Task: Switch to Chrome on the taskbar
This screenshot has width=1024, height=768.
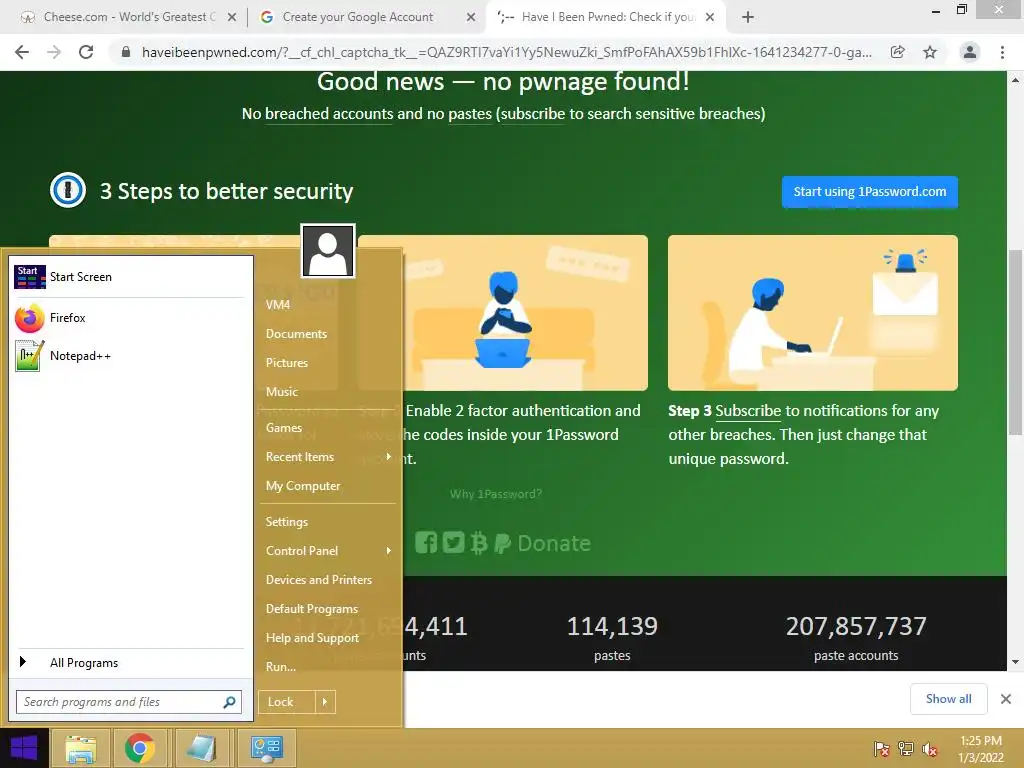Action: click(x=140, y=748)
